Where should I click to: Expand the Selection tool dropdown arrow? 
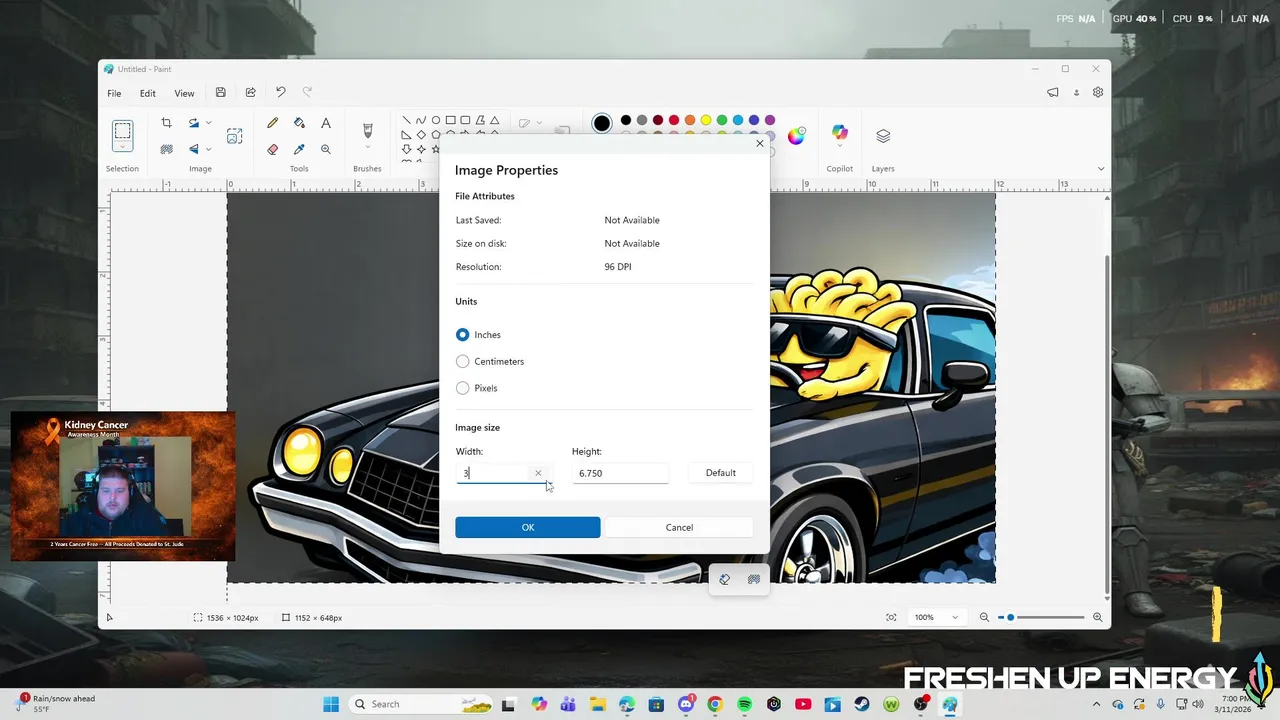[122, 149]
